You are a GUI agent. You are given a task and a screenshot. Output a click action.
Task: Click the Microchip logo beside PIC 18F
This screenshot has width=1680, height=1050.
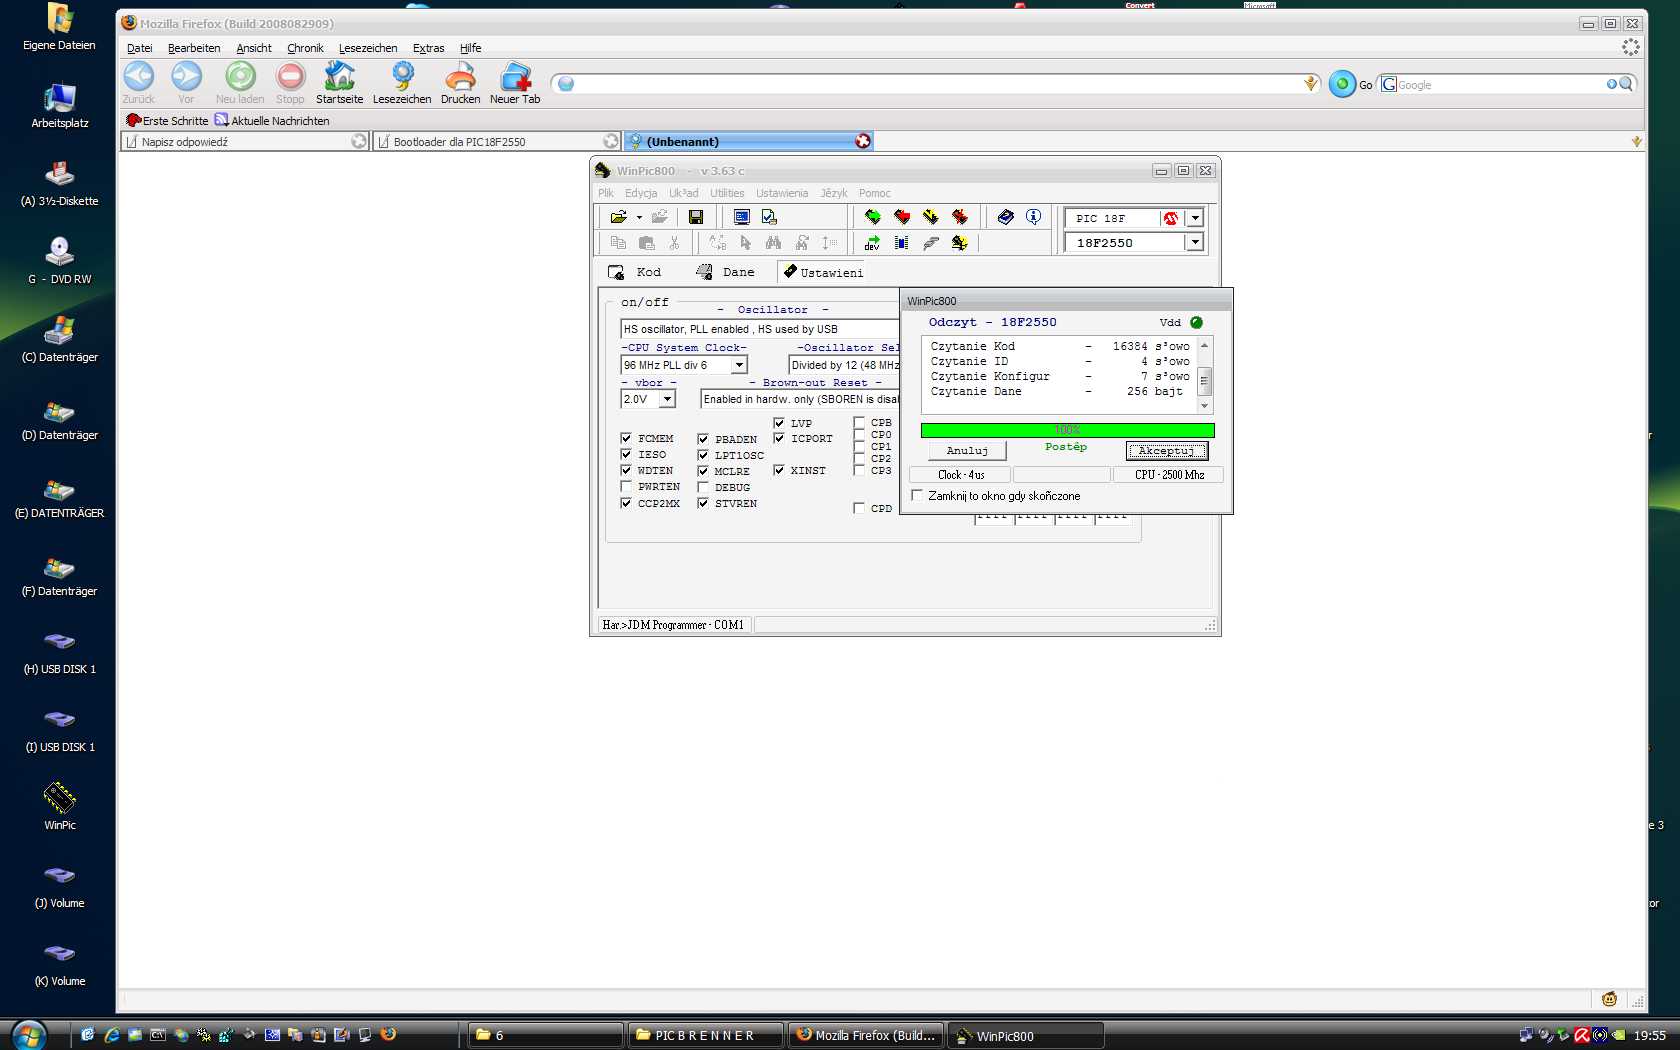click(x=1171, y=218)
